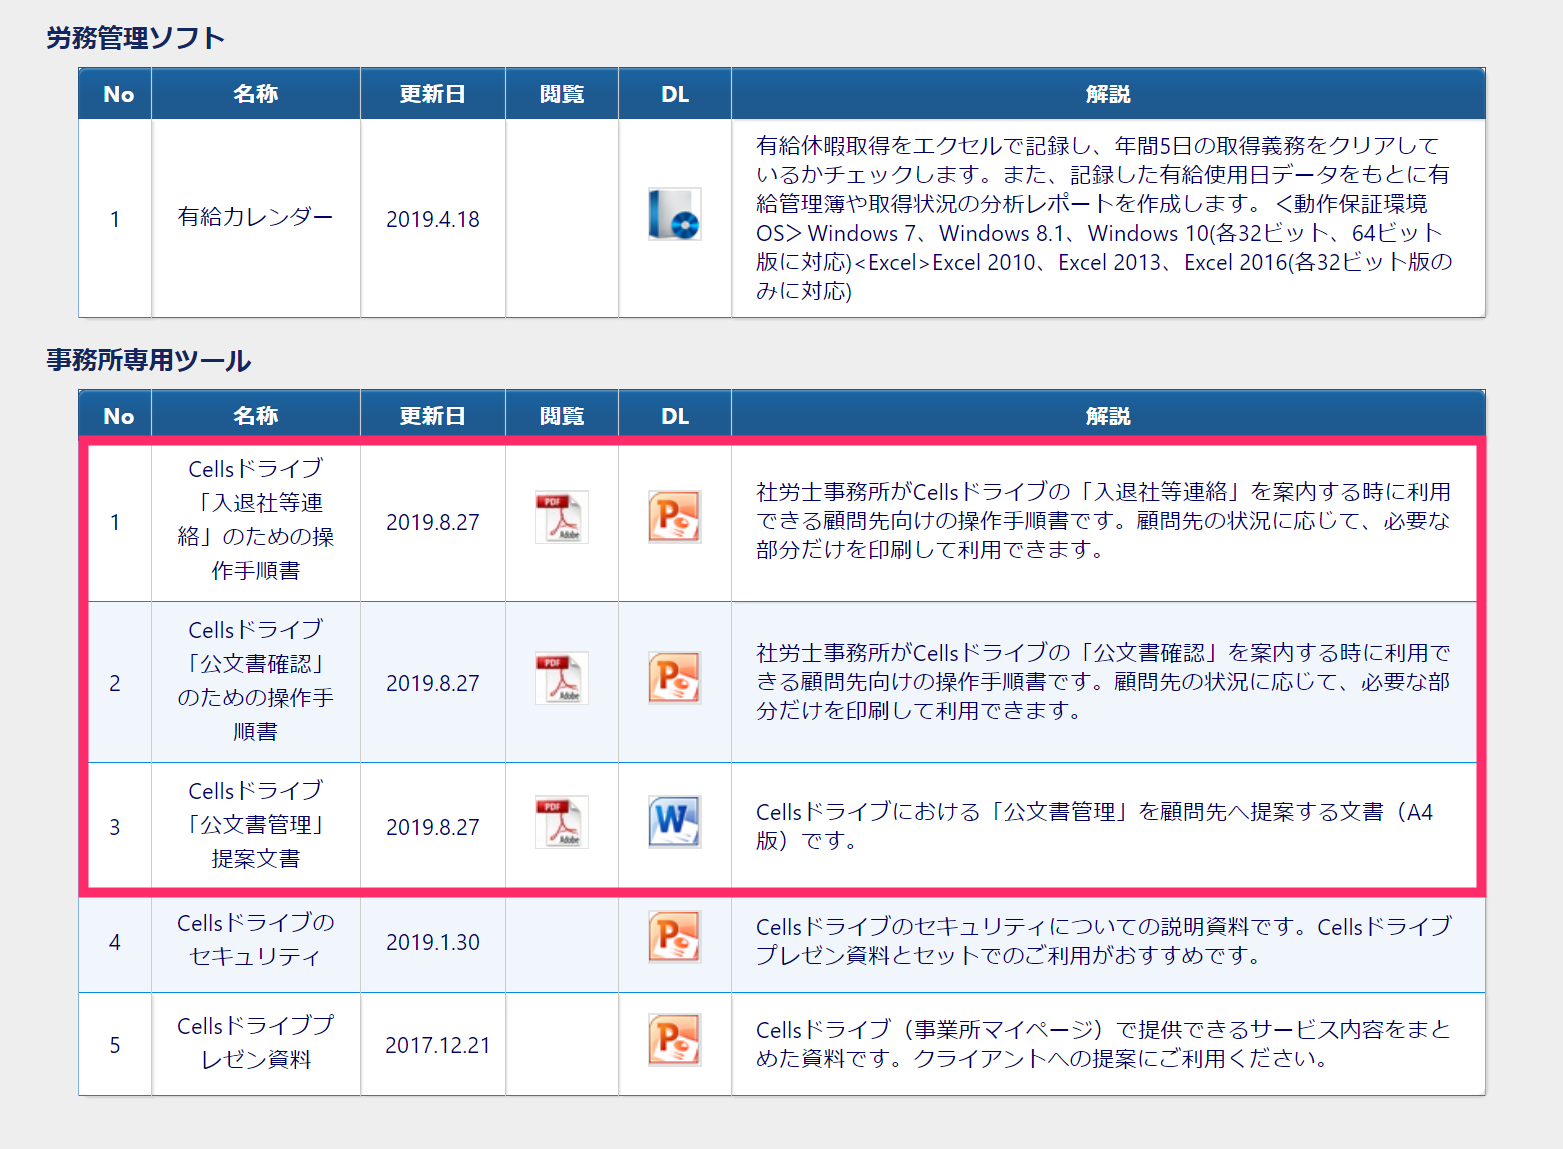
Task: Click row number 5 in 事務所専用ツール table
Action: [115, 1045]
